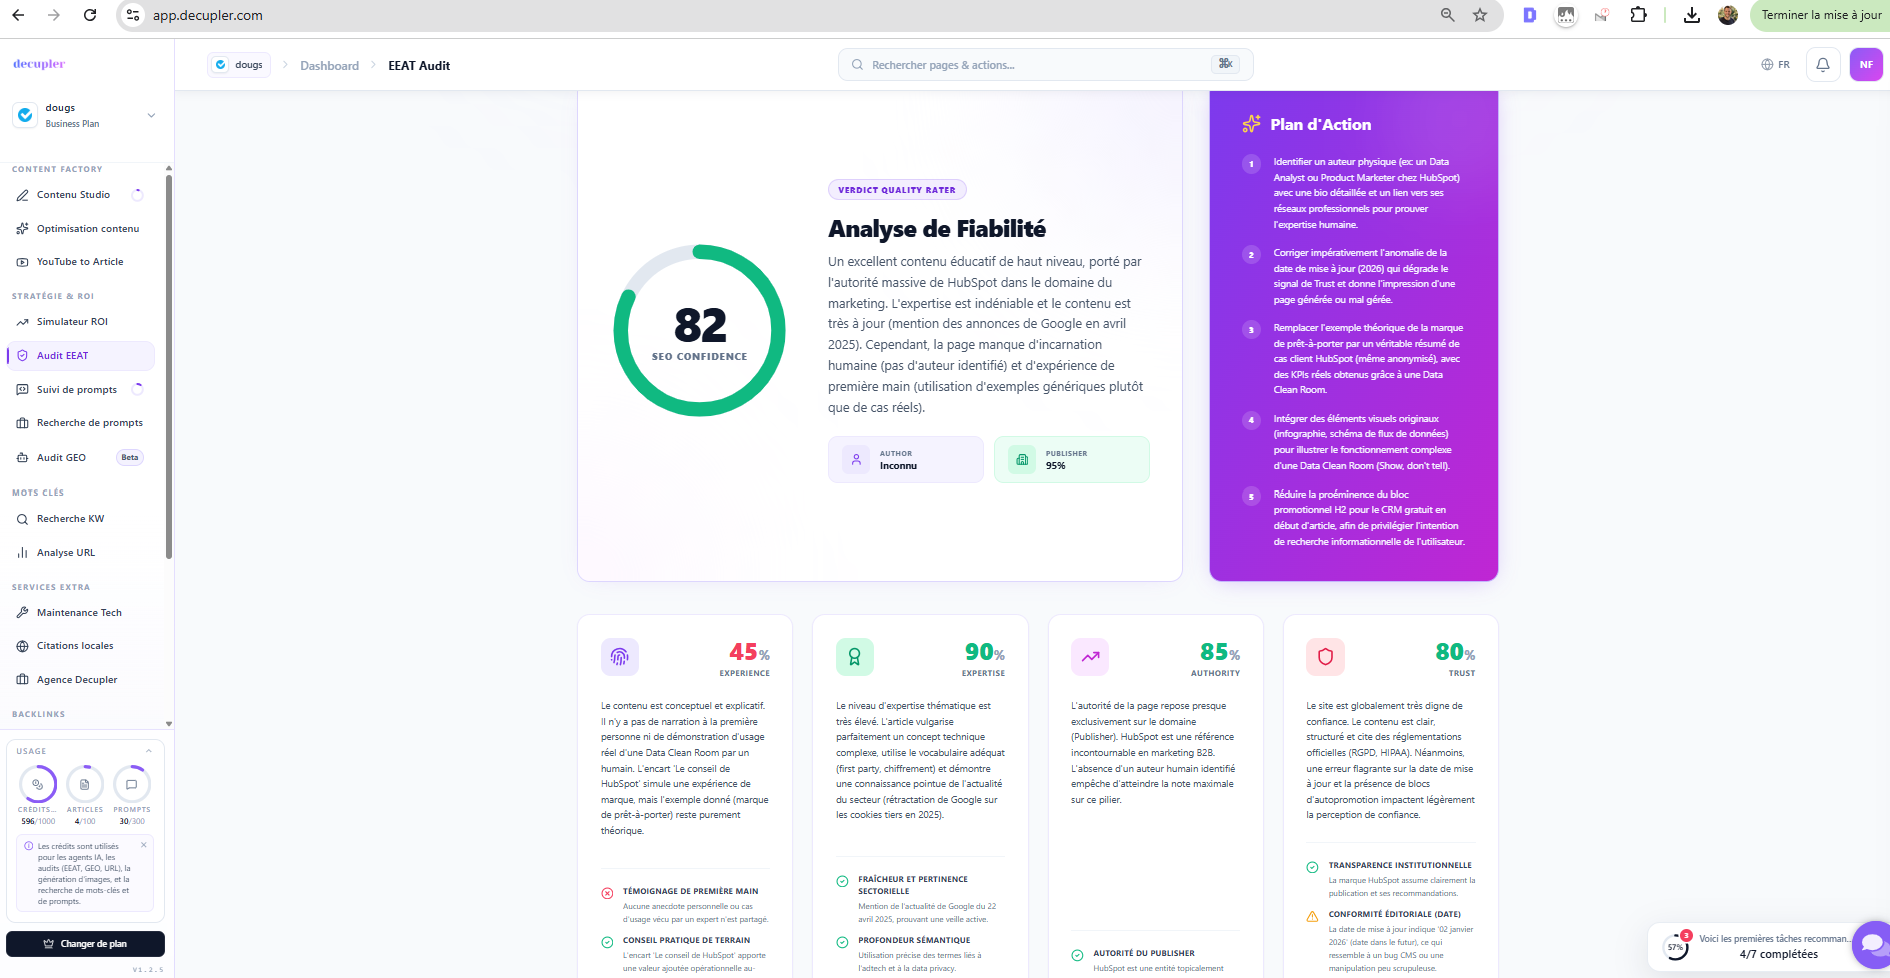
Task: Expand dougs Business Plan workspace selector
Action: coord(86,115)
